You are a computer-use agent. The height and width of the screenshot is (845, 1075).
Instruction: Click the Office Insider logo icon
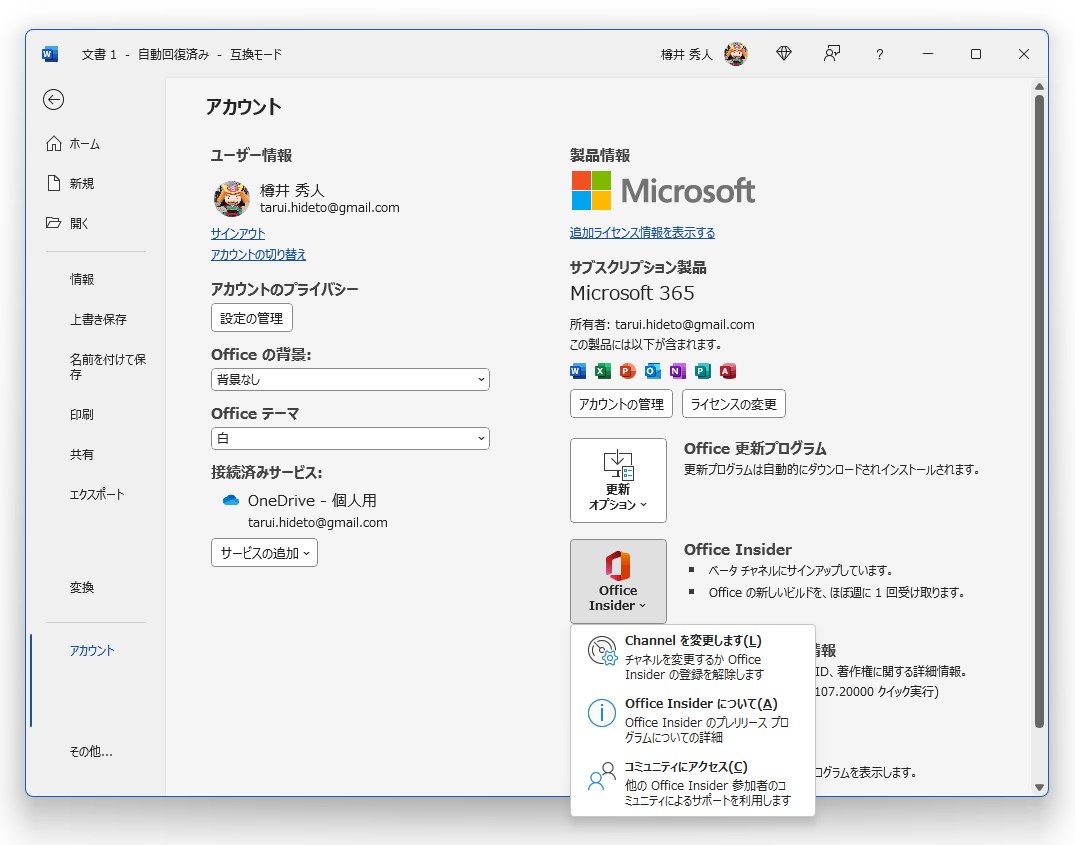(x=618, y=563)
